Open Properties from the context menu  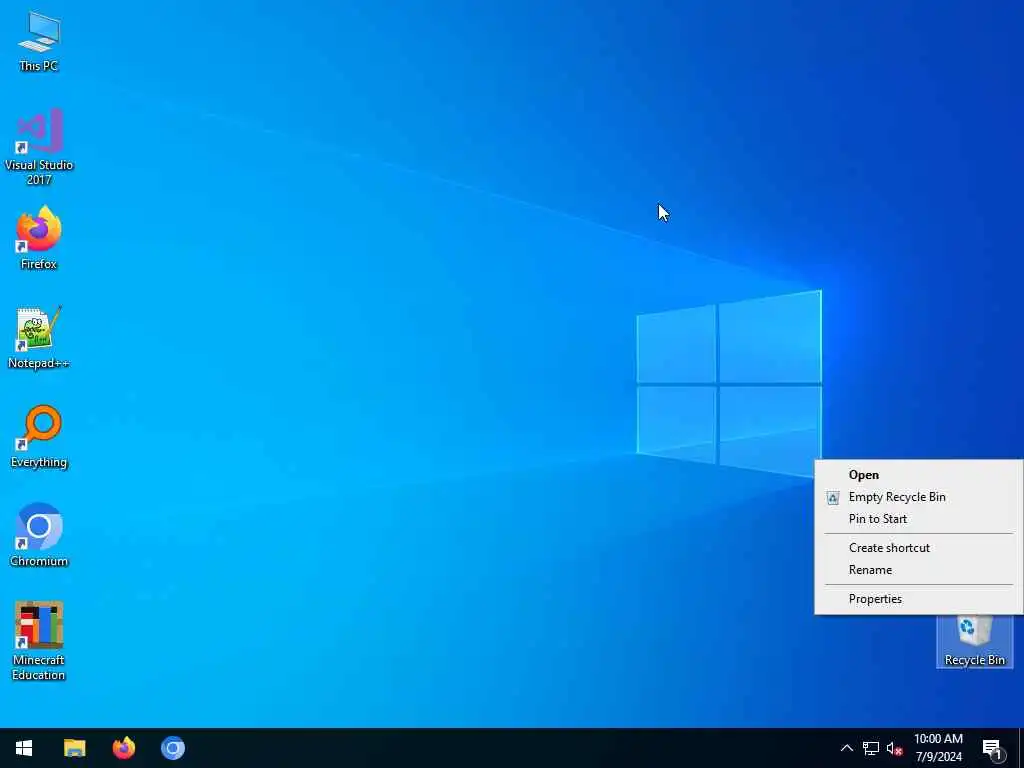tap(918, 599)
